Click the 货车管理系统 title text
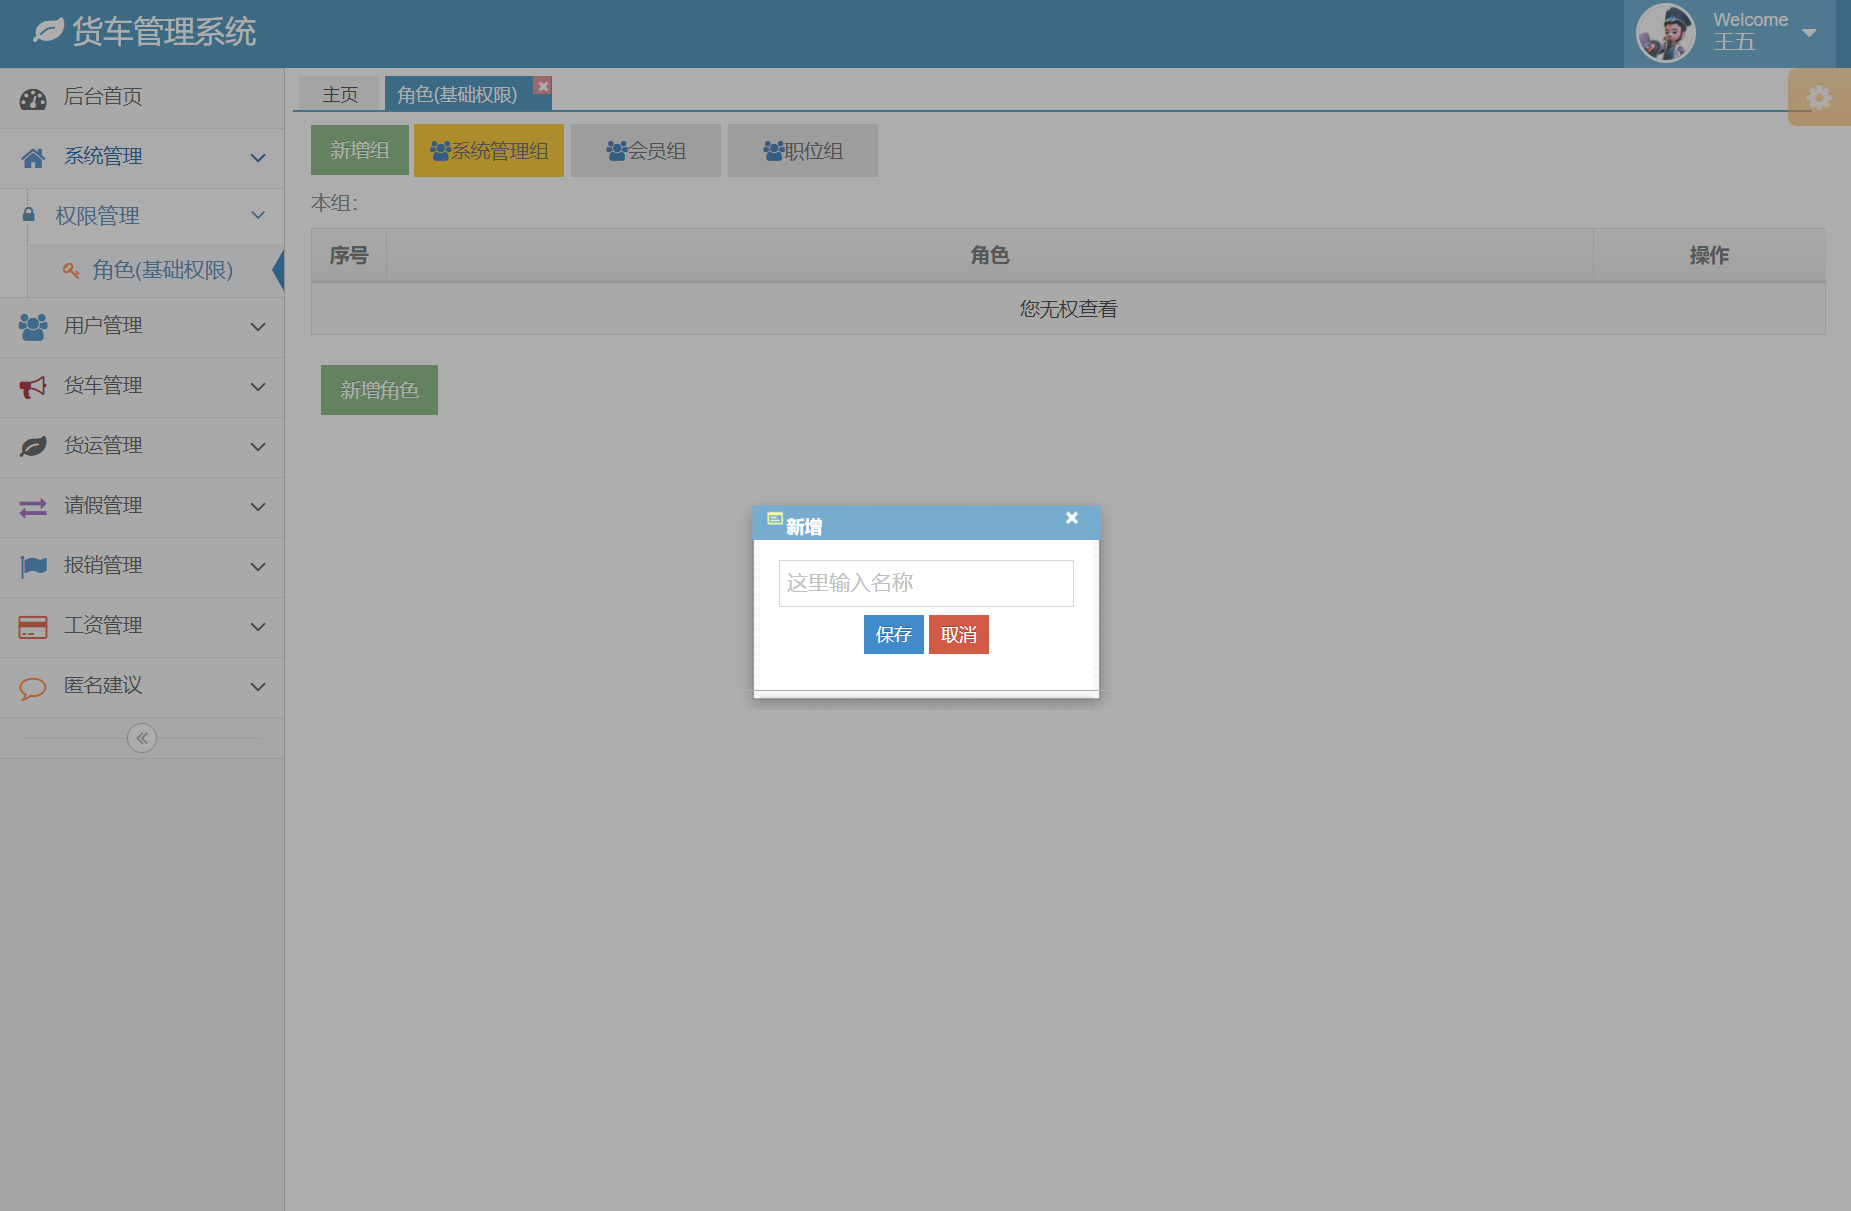This screenshot has width=1851, height=1211. [164, 32]
